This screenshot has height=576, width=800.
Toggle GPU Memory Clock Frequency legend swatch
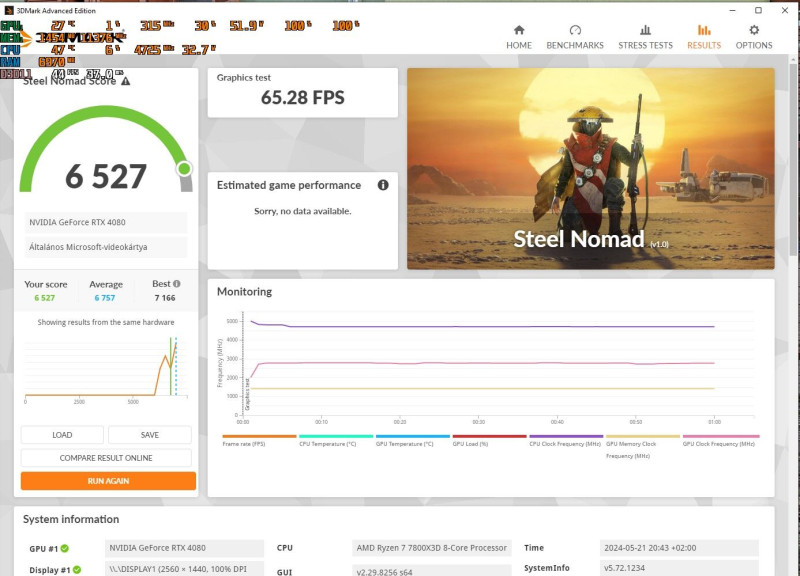click(643, 436)
